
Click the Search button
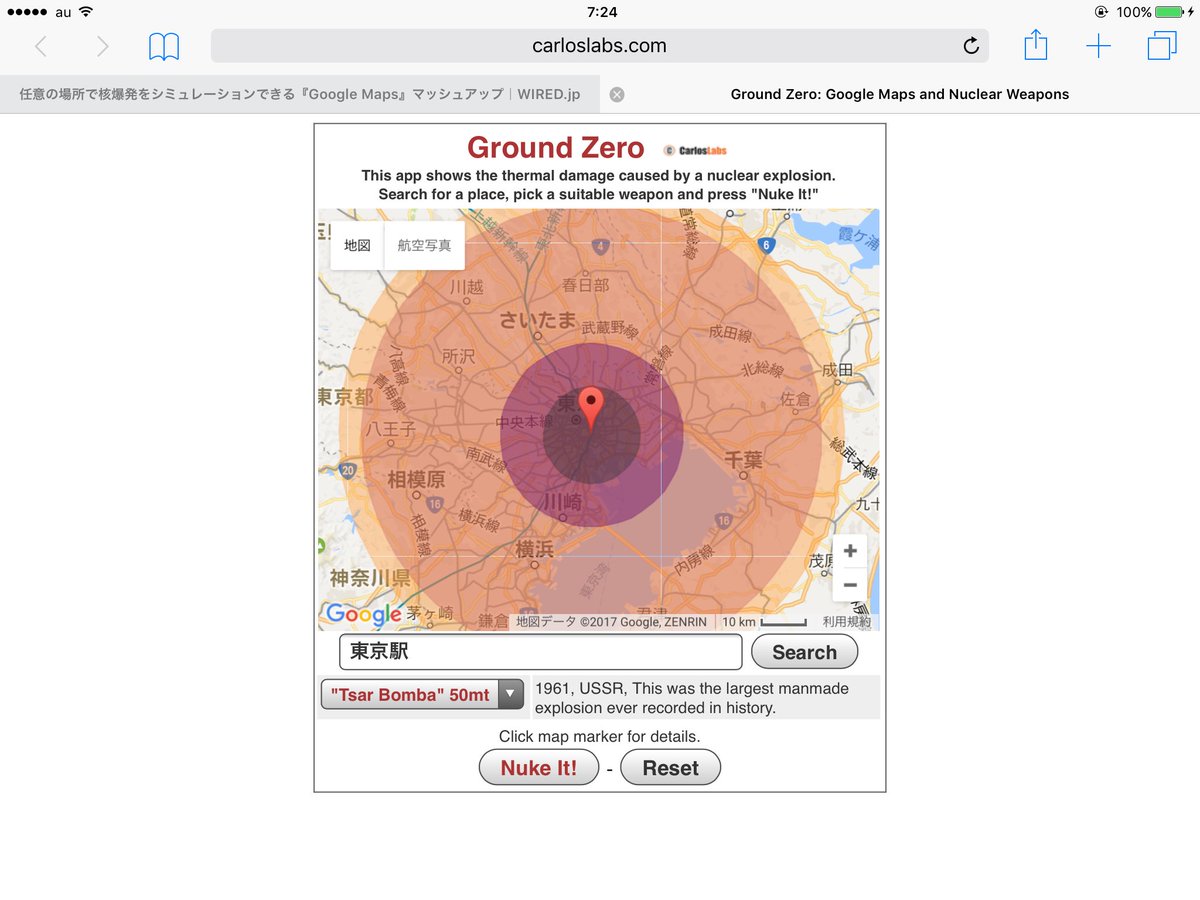804,652
